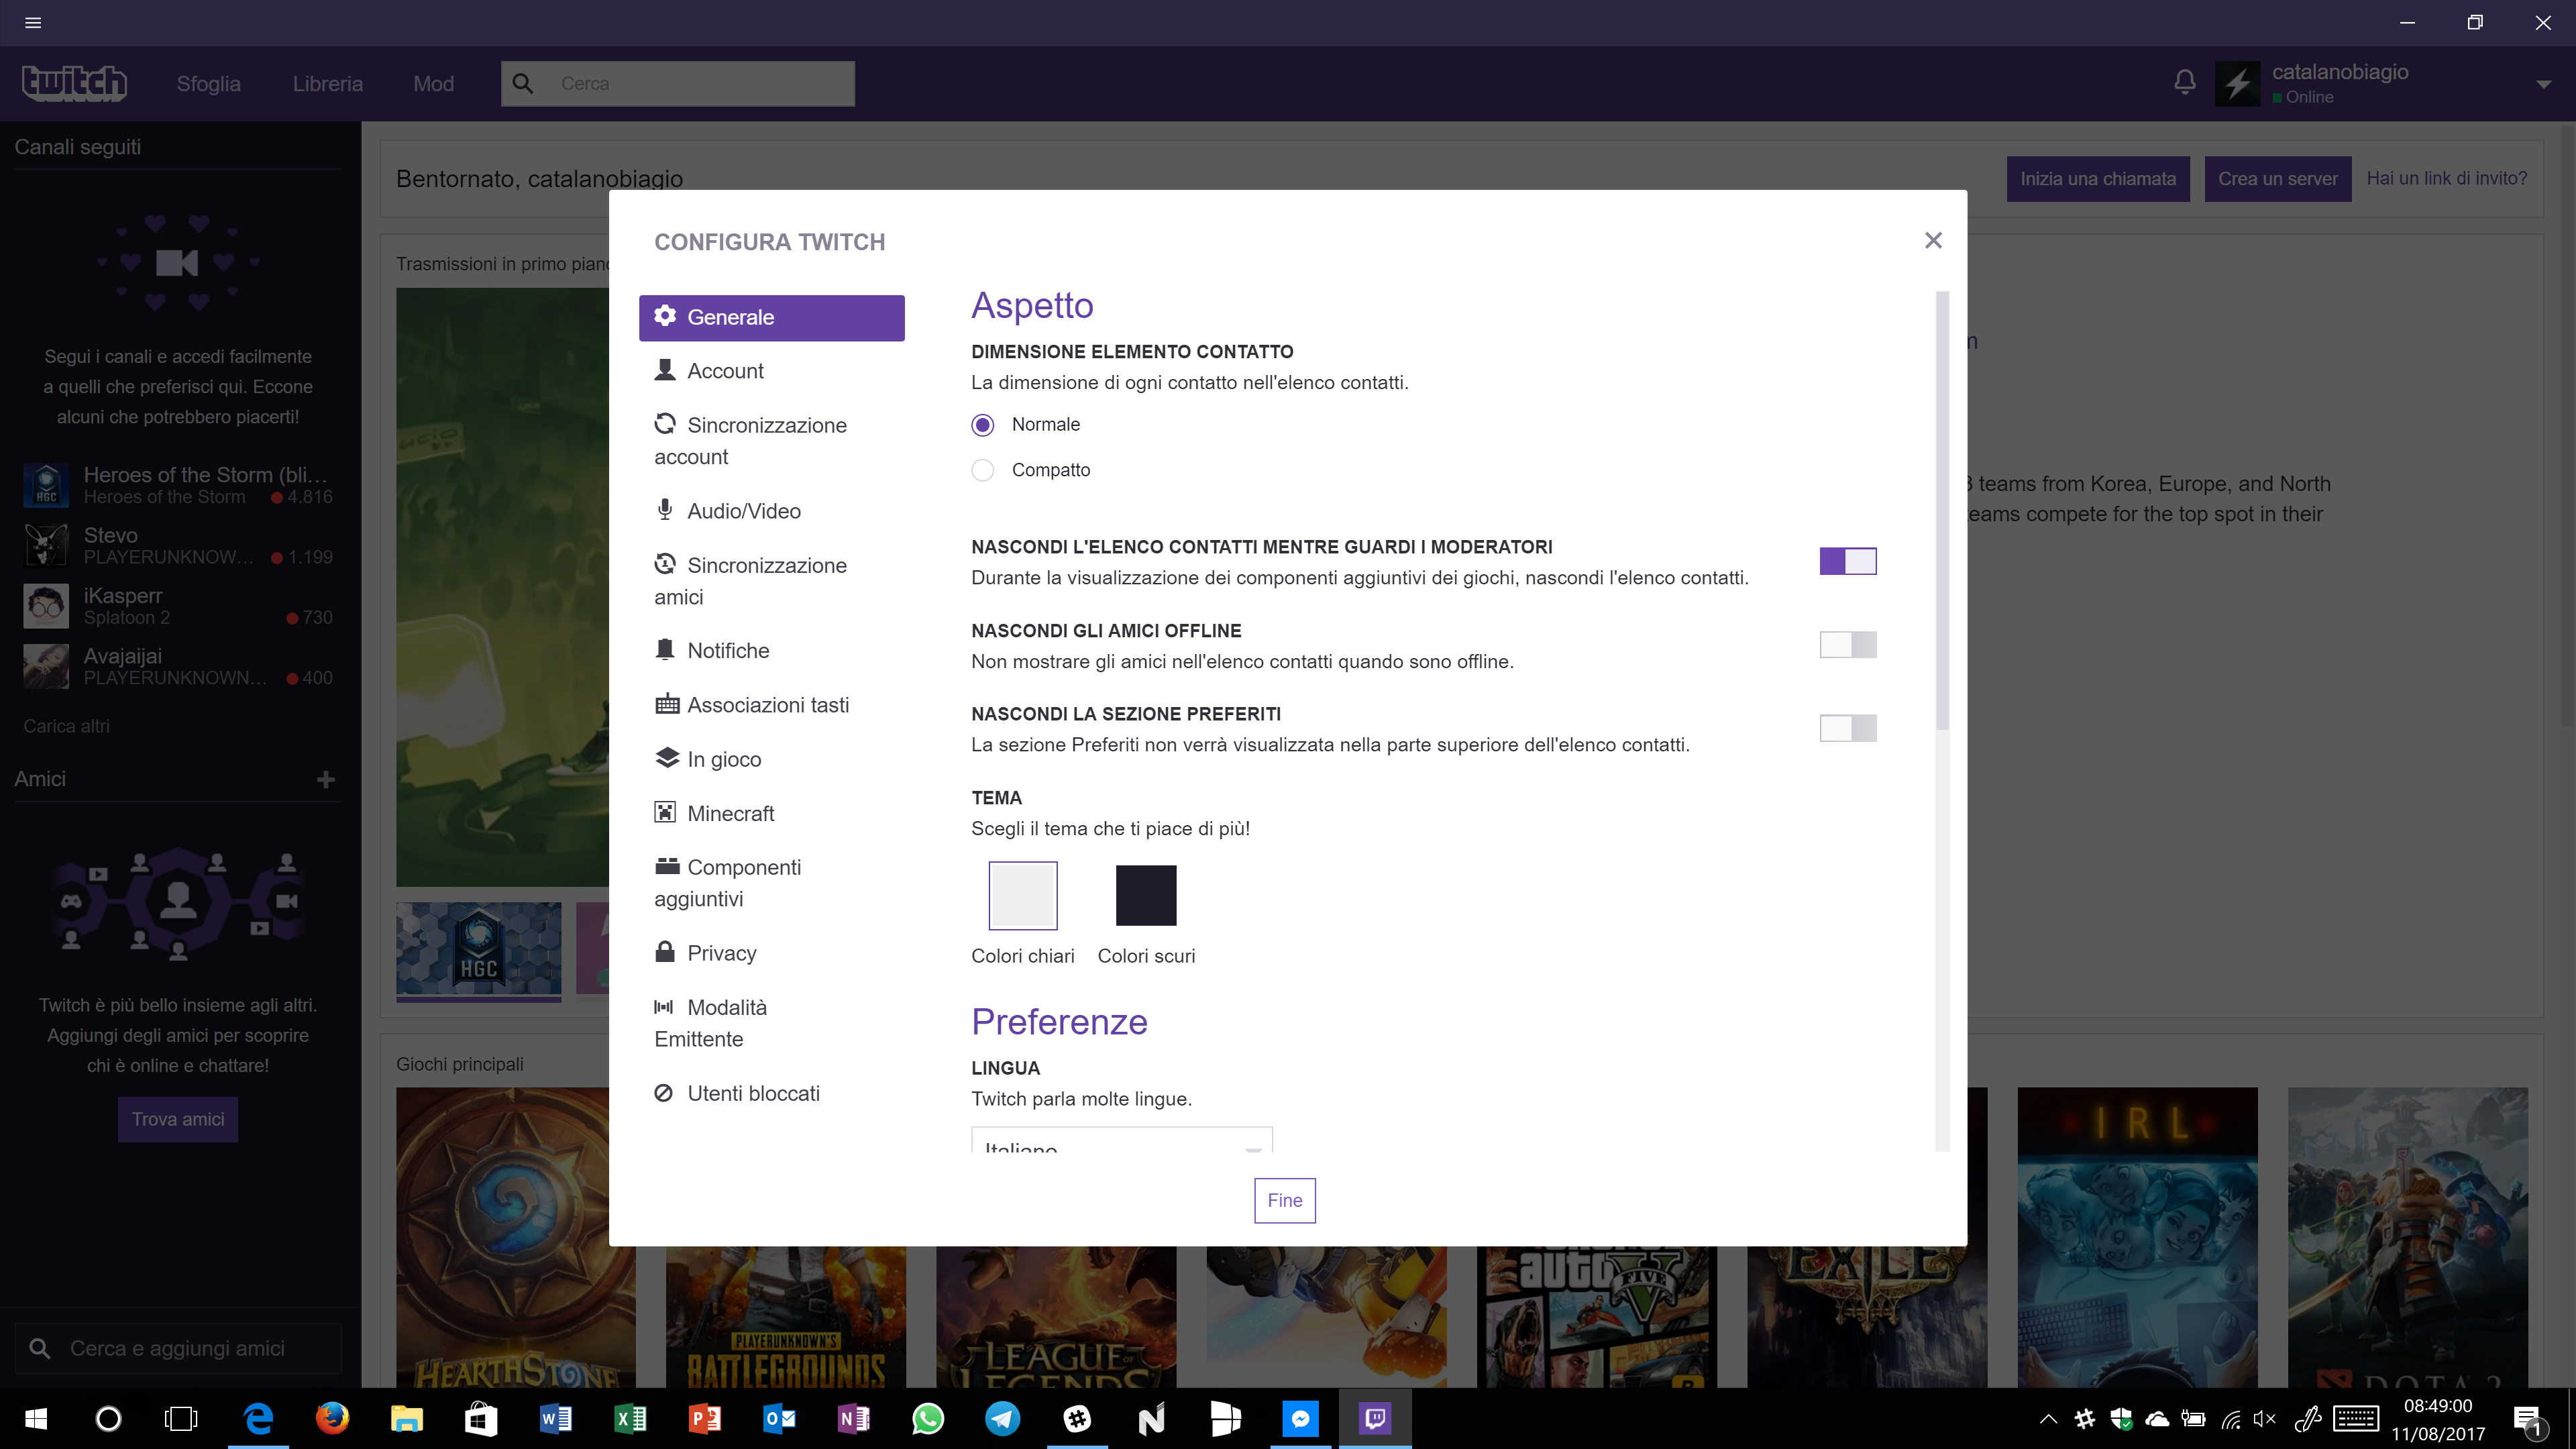
Task: Click the Twitch taskbar icon
Action: [1375, 1418]
